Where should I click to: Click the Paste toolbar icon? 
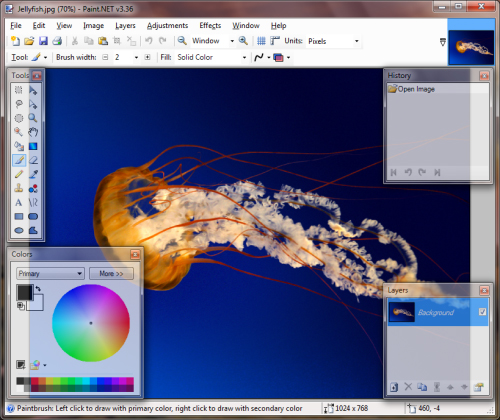(x=103, y=41)
